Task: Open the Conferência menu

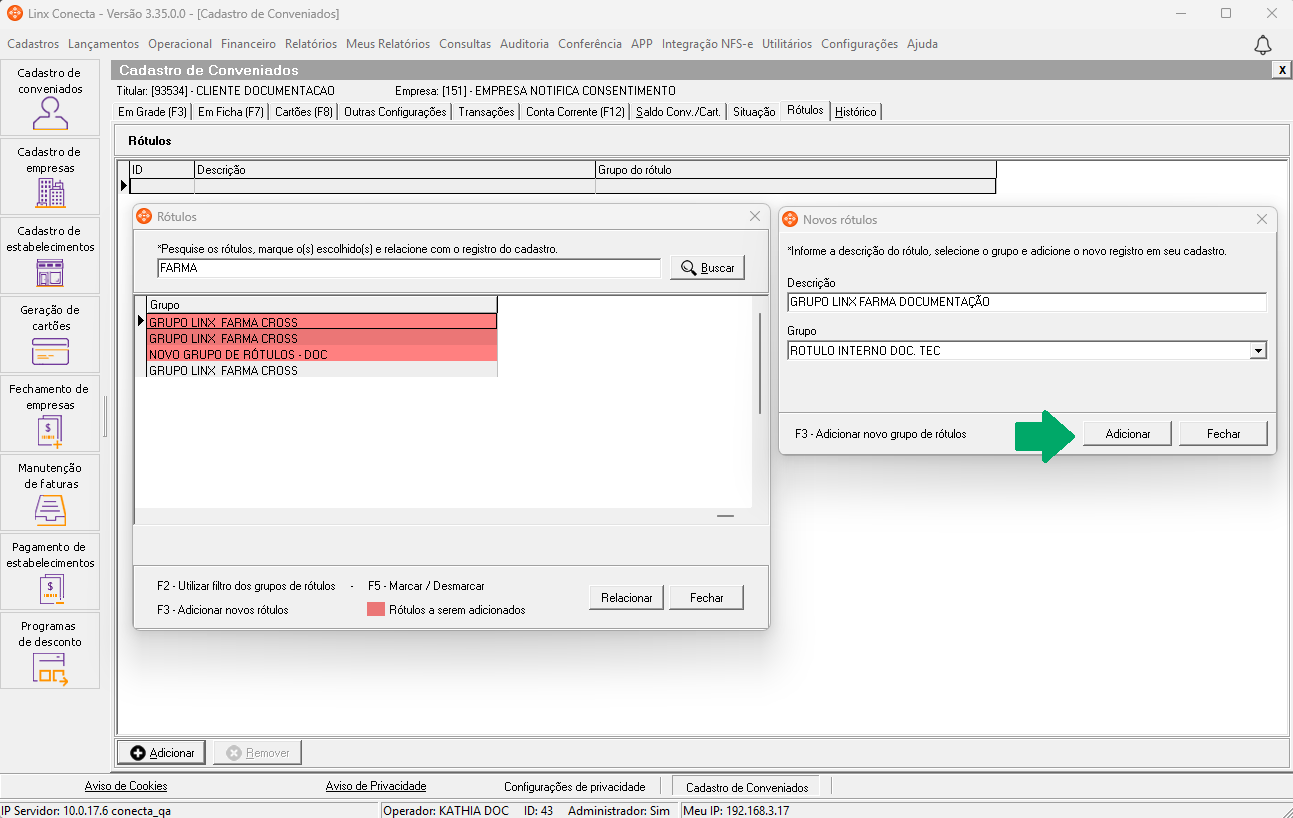Action: click(x=590, y=44)
